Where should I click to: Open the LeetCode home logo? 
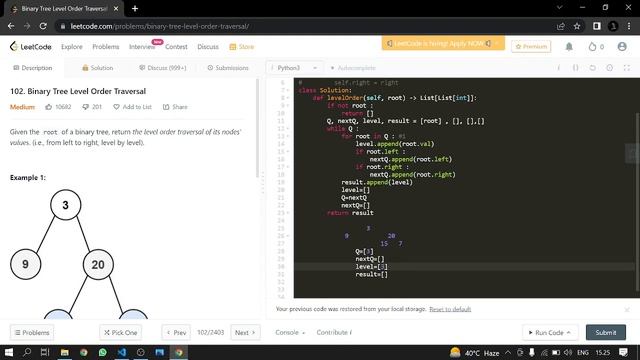point(31,47)
